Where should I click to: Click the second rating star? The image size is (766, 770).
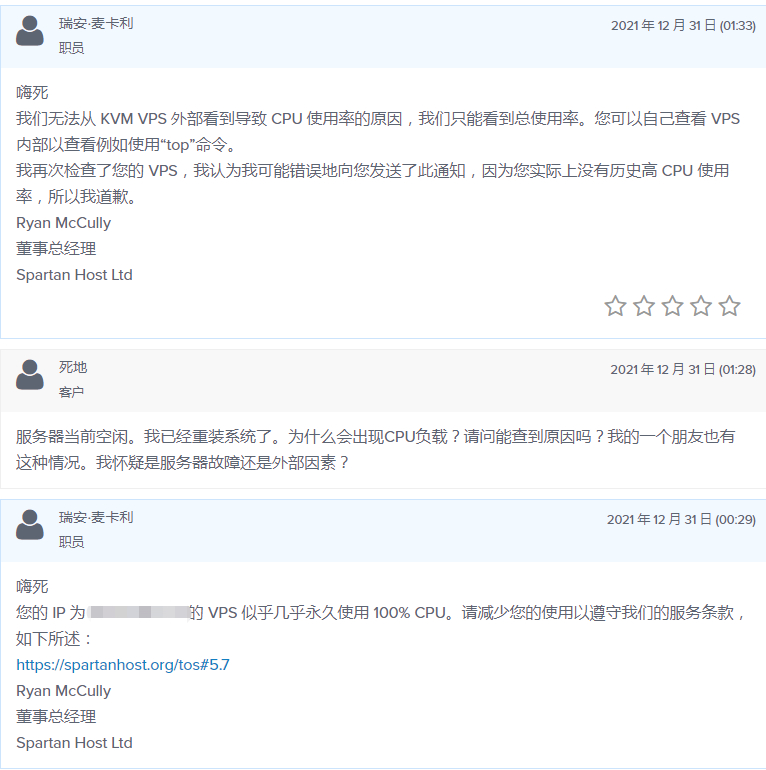click(644, 306)
